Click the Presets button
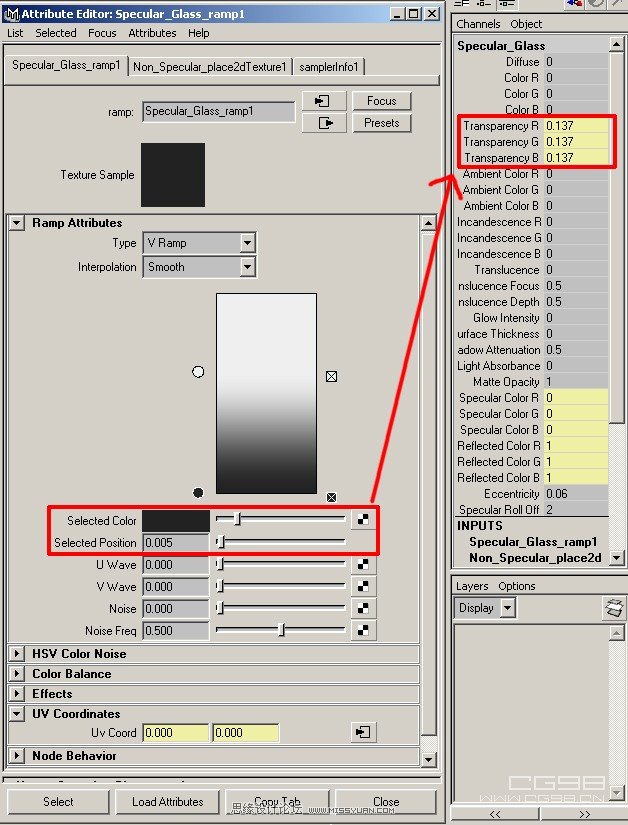This screenshot has height=825, width=628. point(381,123)
